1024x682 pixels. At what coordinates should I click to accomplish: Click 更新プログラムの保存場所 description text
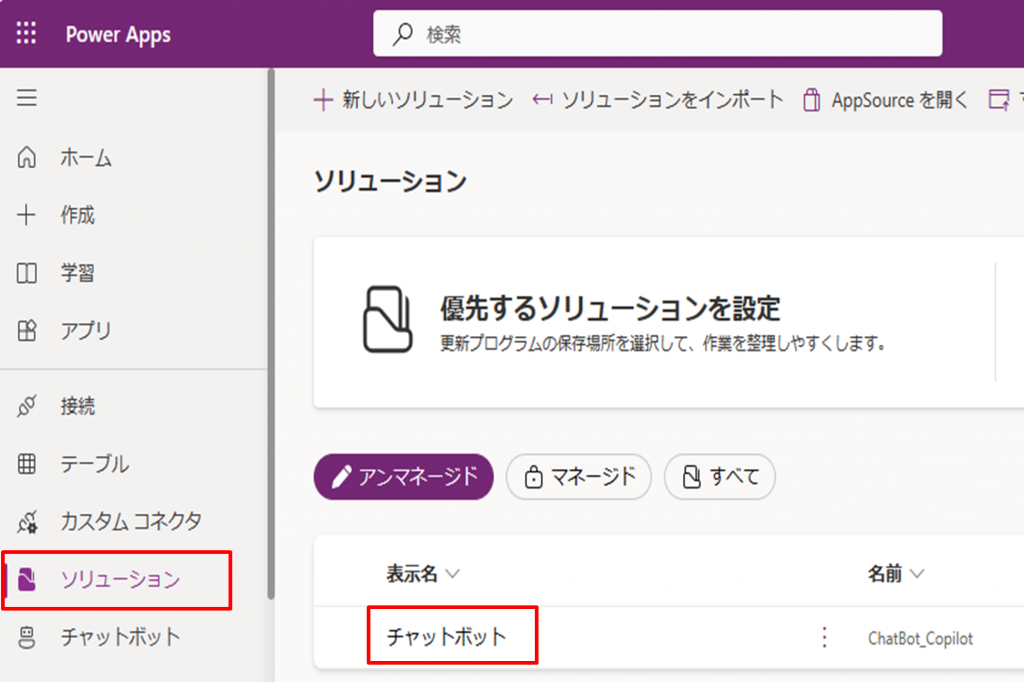pyautogui.click(x=664, y=343)
